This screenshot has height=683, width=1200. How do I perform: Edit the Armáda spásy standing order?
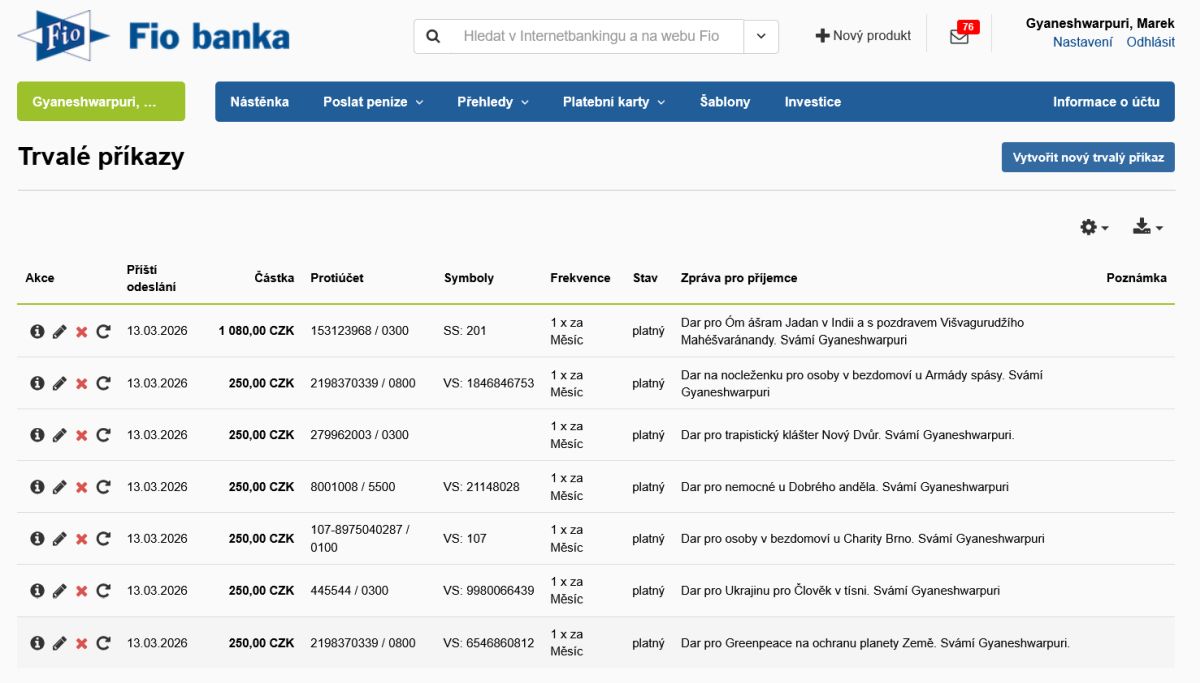pyautogui.click(x=59, y=383)
